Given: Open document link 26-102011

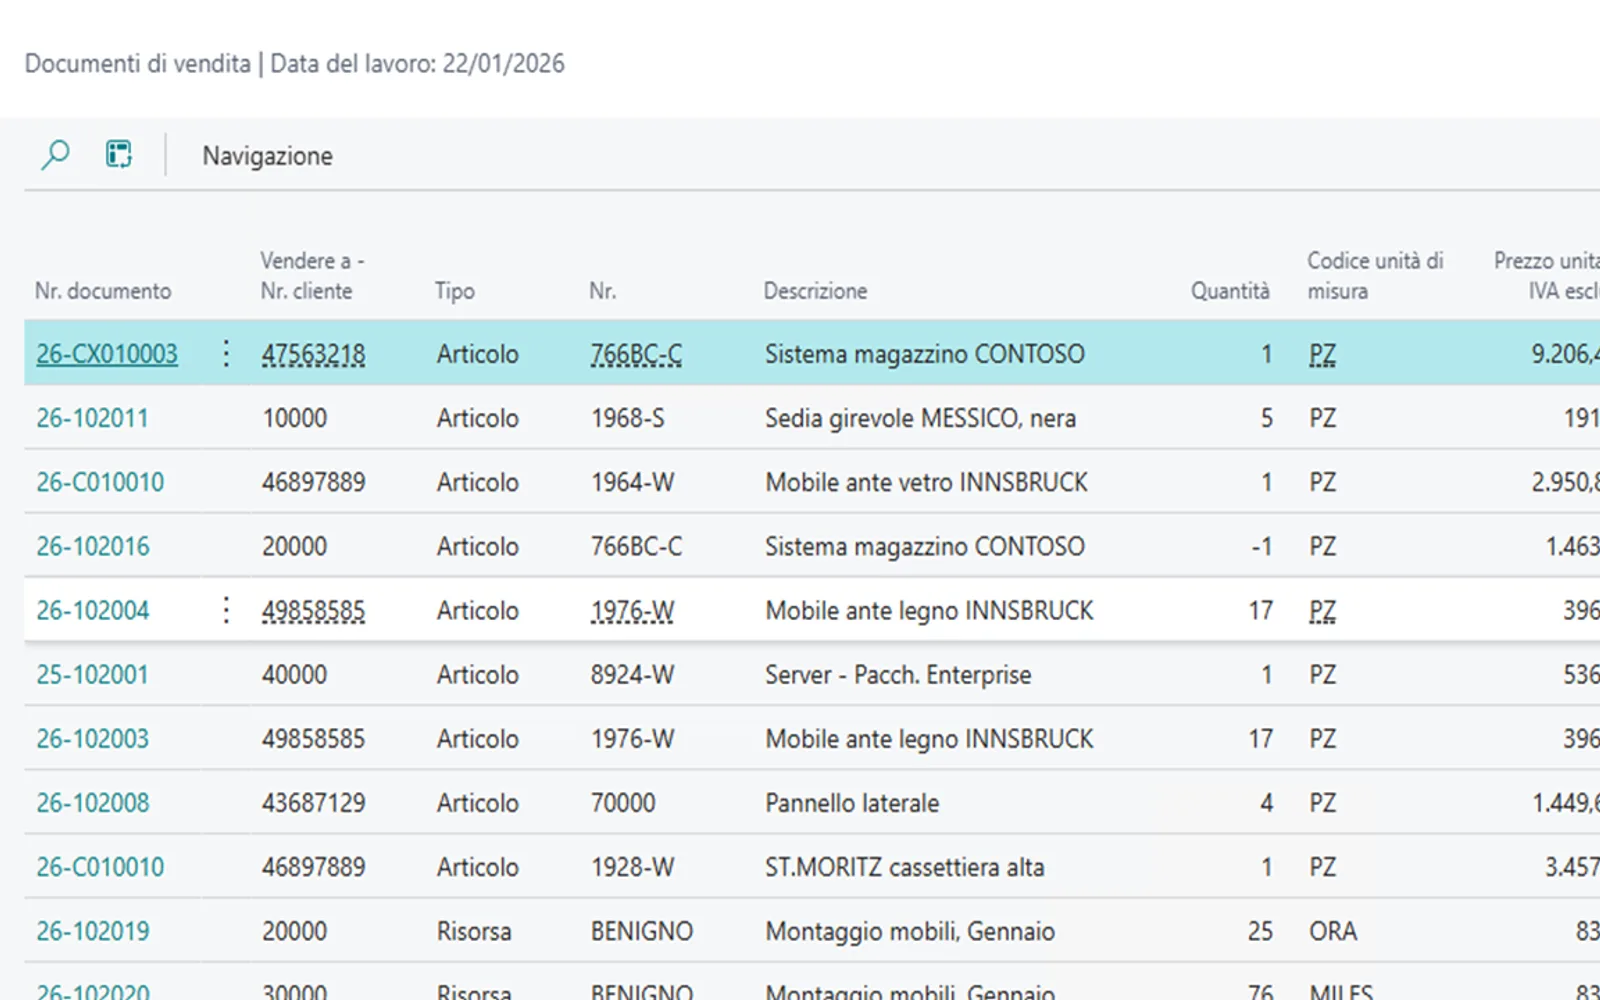Looking at the screenshot, I should point(92,418).
